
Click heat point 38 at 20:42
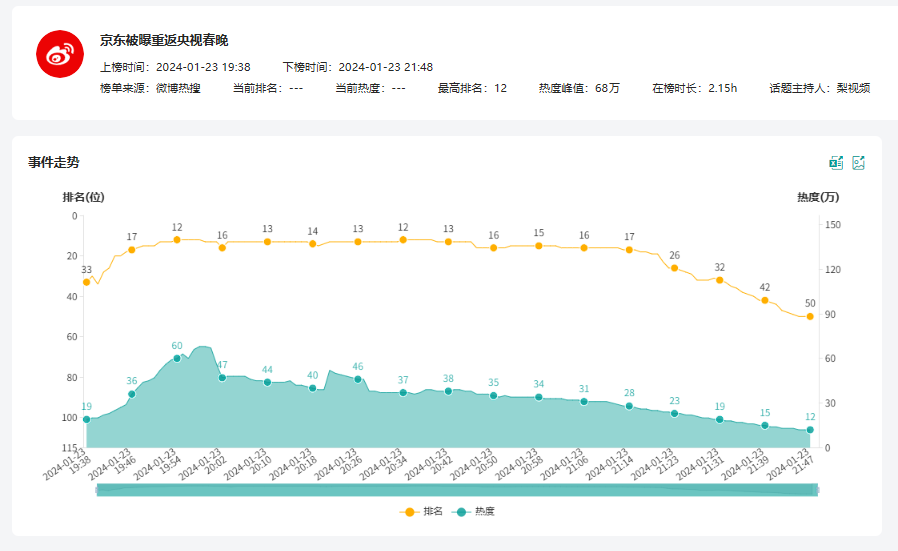(x=448, y=391)
